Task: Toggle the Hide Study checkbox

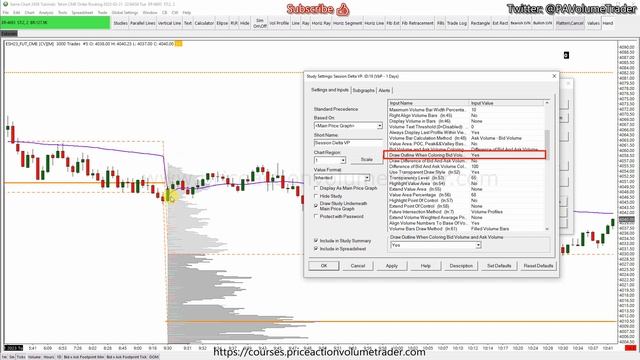Action: click(x=316, y=196)
